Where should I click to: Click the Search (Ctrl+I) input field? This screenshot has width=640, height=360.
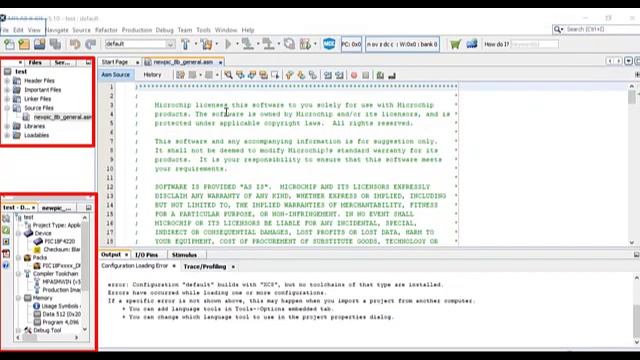point(602,29)
